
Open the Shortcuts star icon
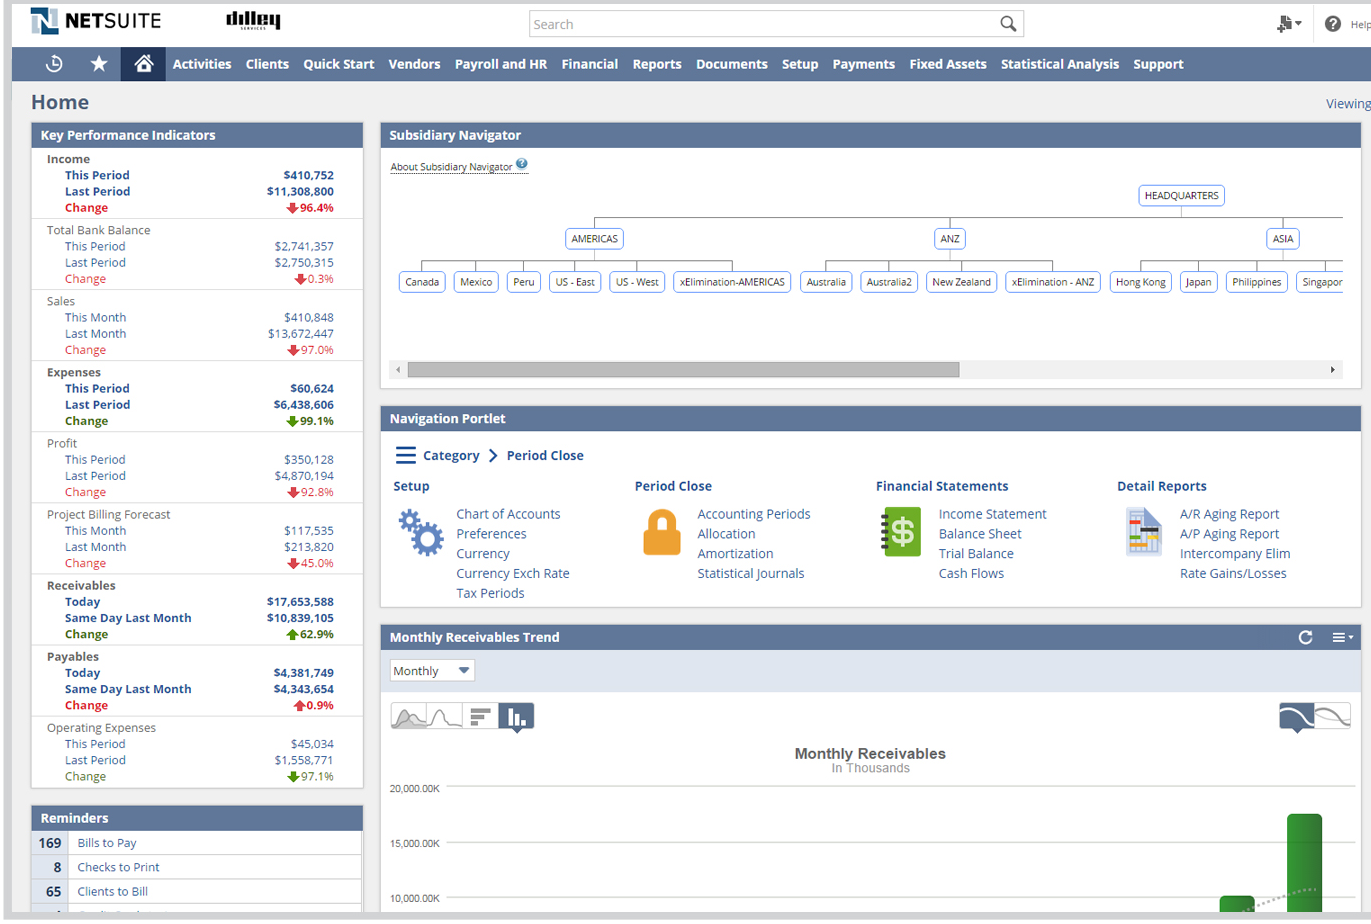click(99, 64)
